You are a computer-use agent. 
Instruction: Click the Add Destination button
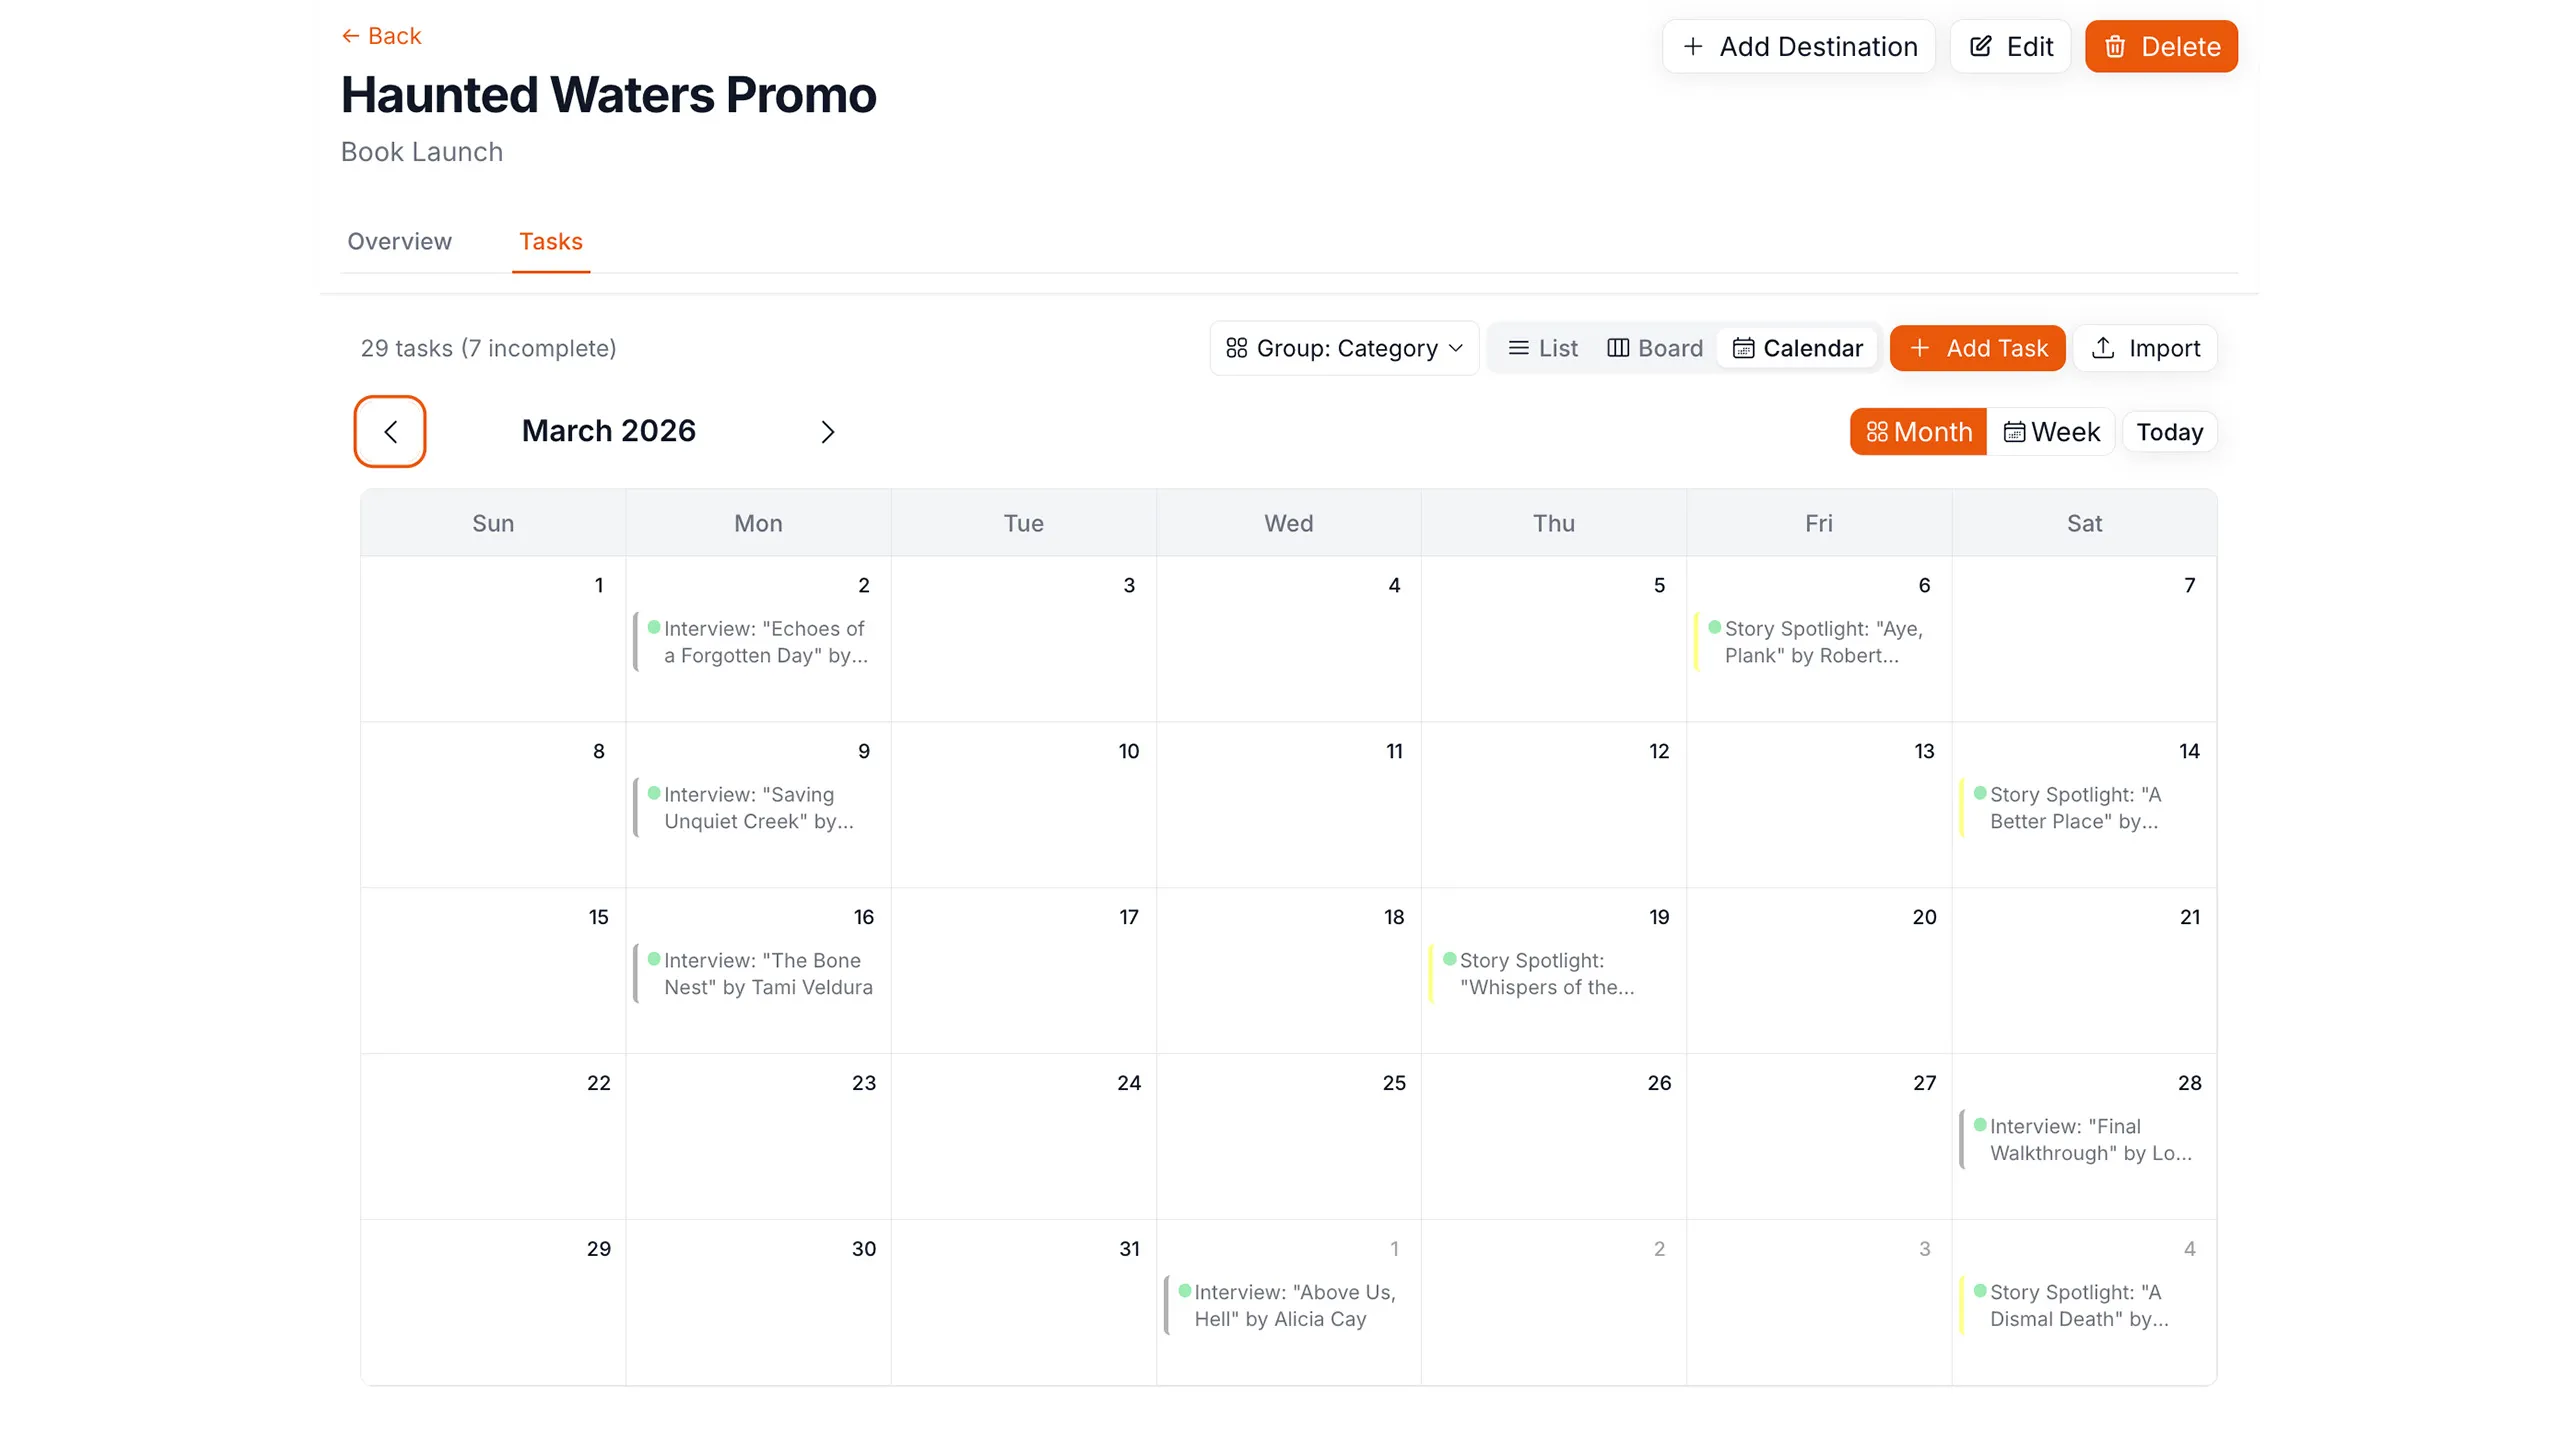click(x=1798, y=46)
